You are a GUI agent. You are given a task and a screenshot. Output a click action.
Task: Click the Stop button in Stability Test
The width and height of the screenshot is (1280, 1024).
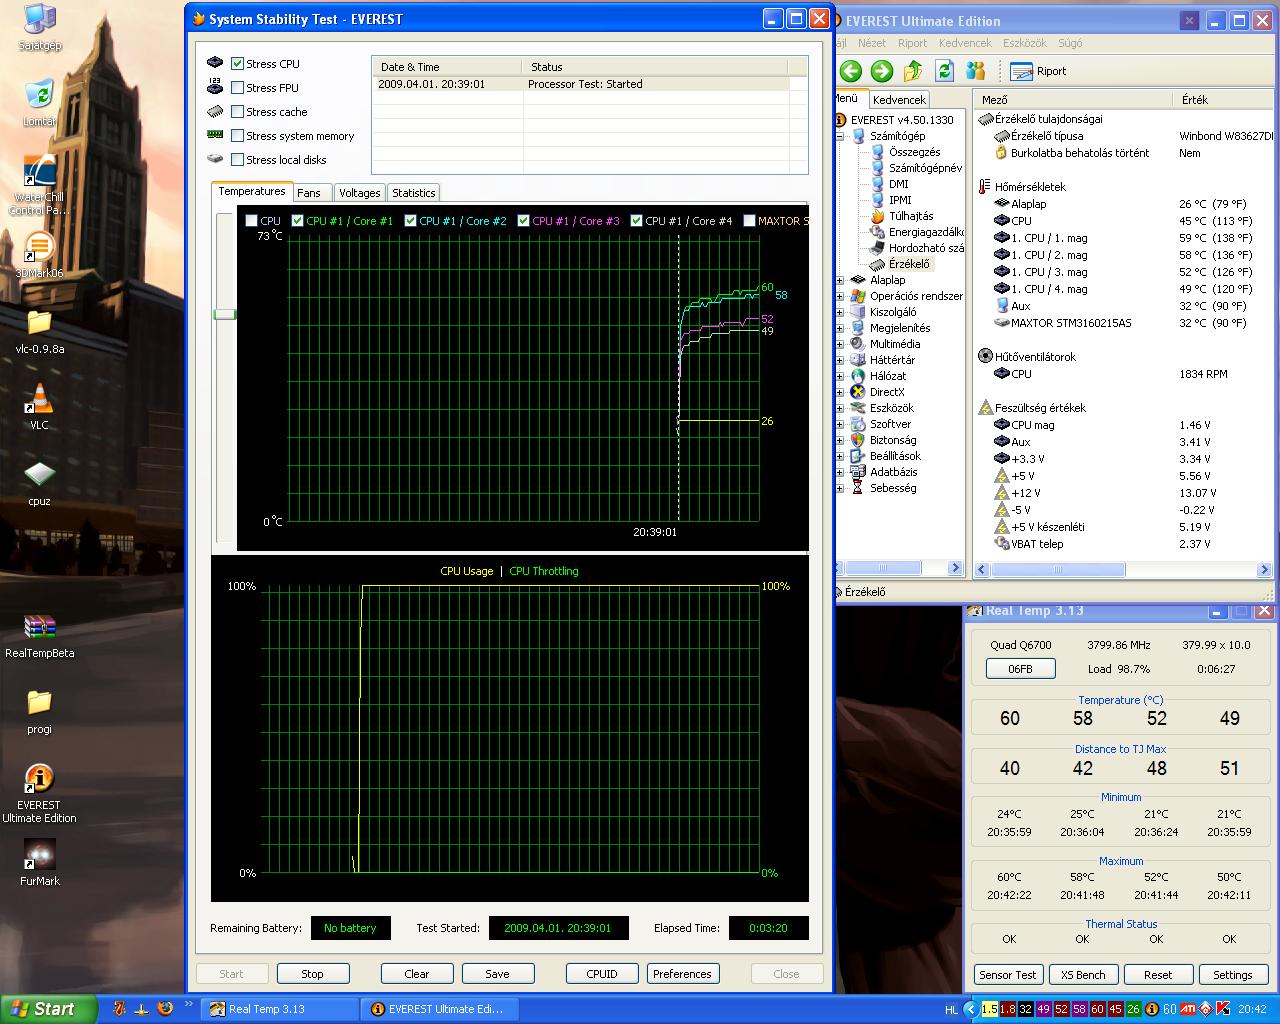(x=312, y=974)
